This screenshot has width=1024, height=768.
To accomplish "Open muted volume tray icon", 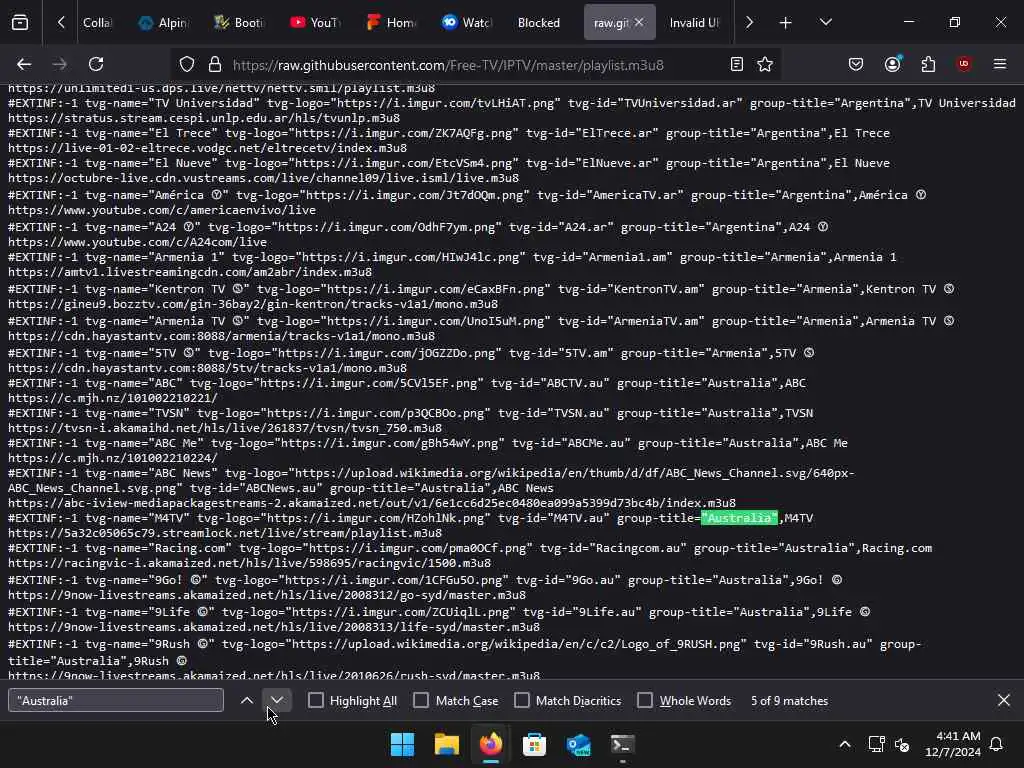I will [x=903, y=744].
